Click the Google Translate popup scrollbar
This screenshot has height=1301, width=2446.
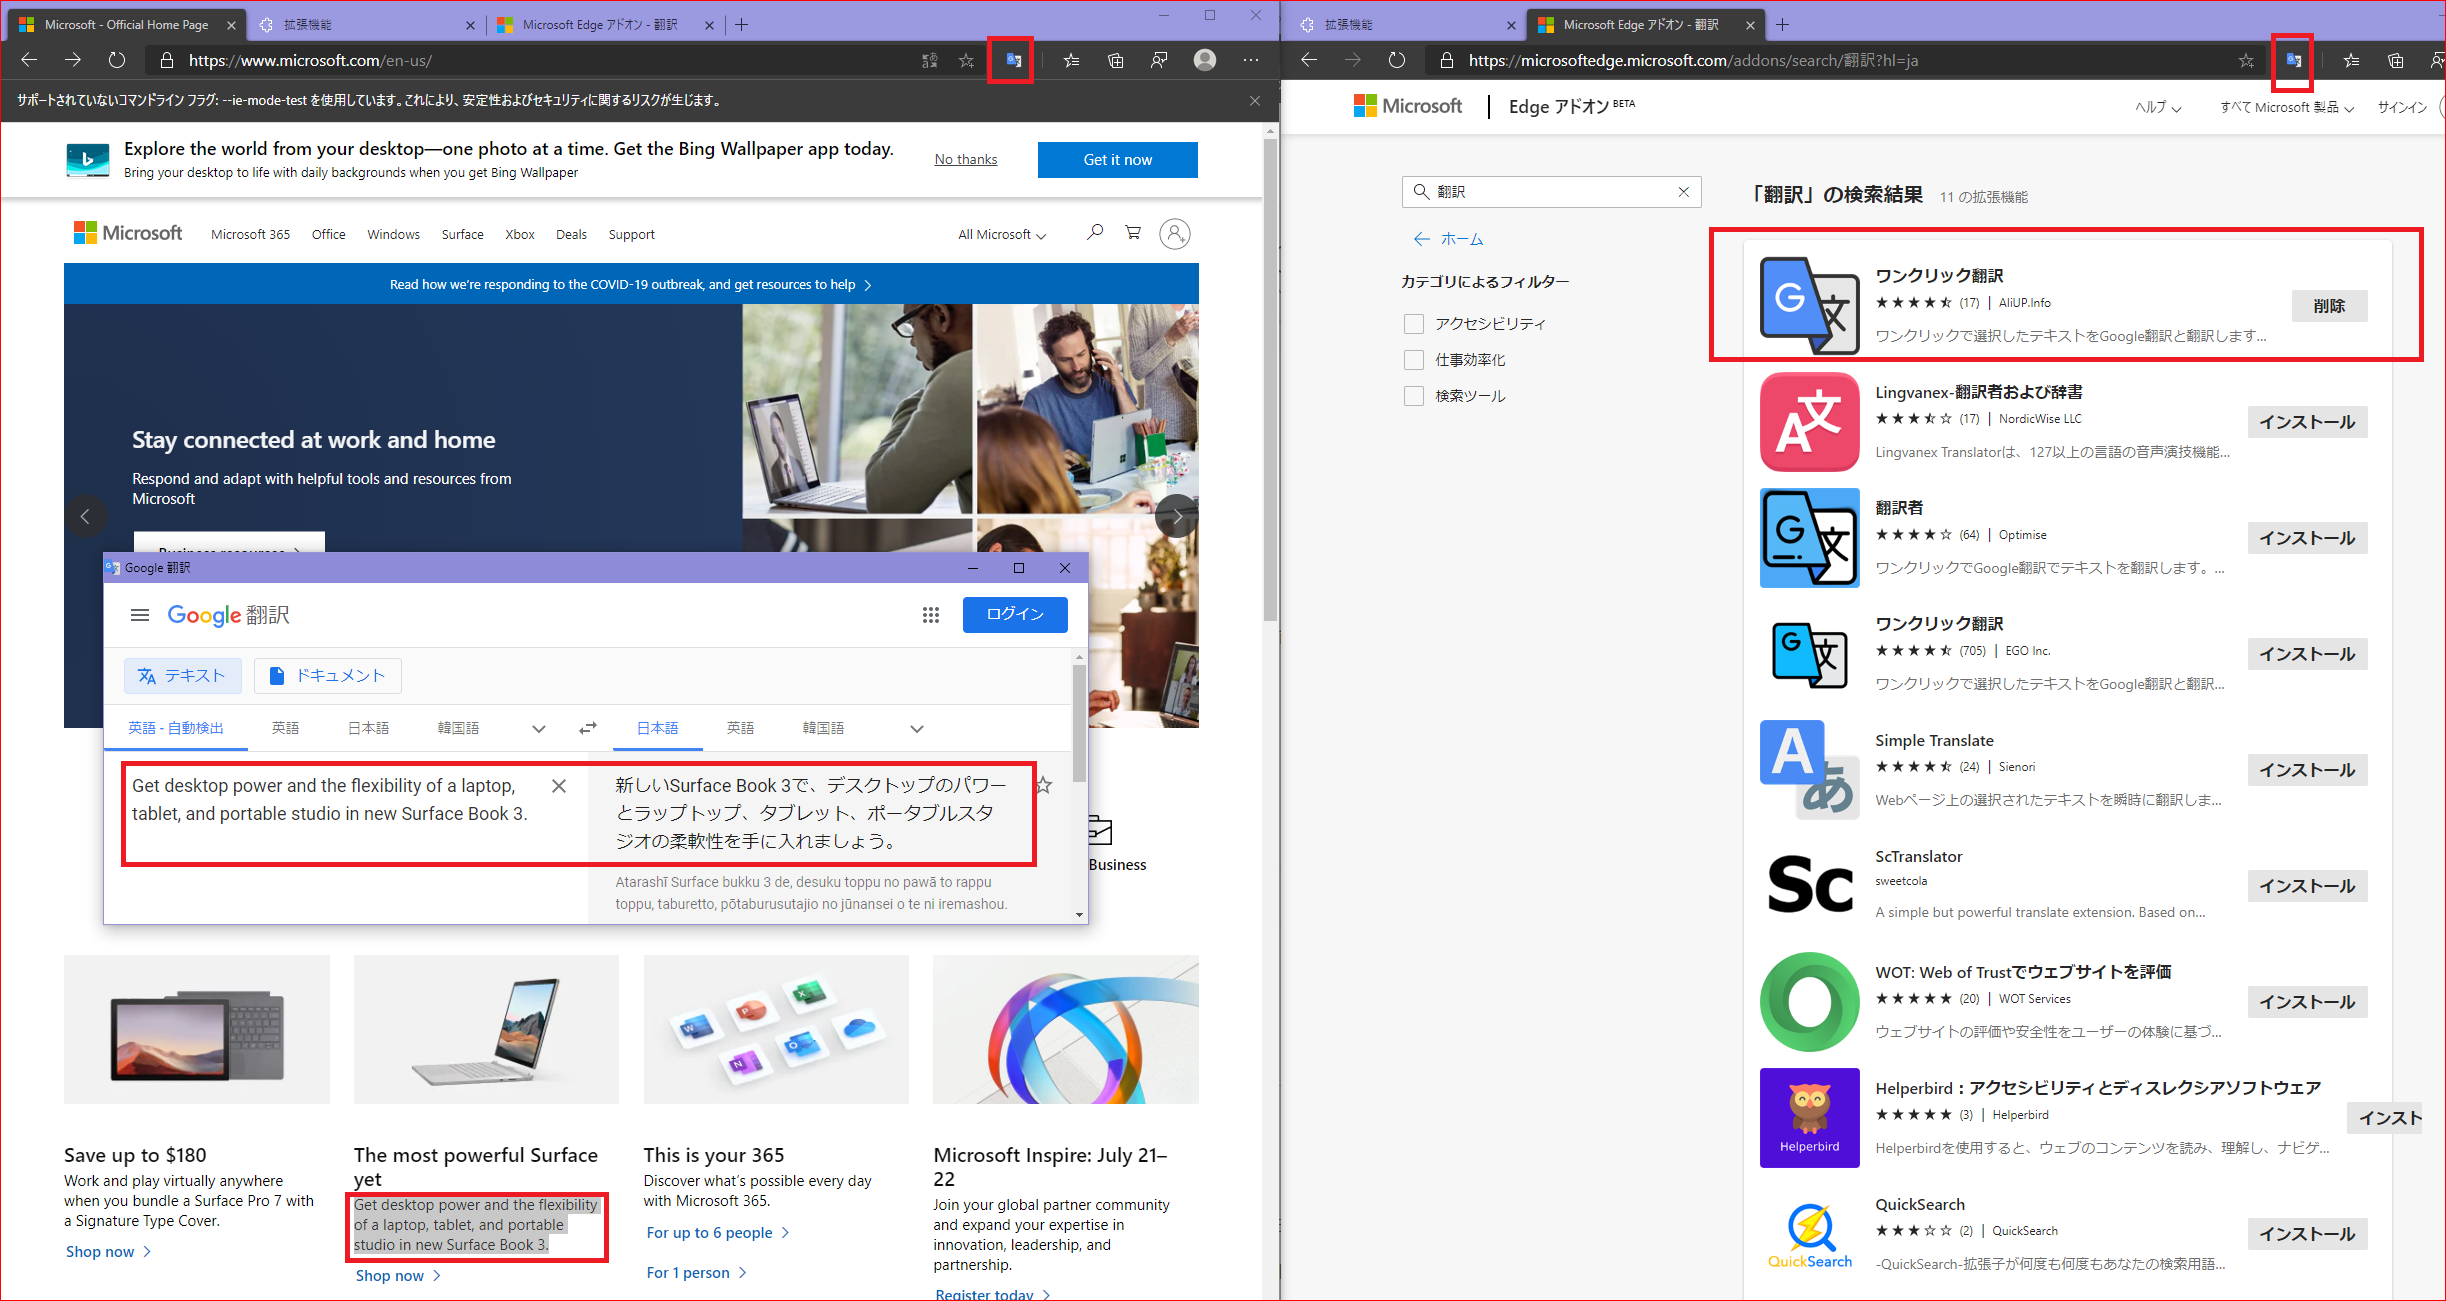click(x=1079, y=722)
